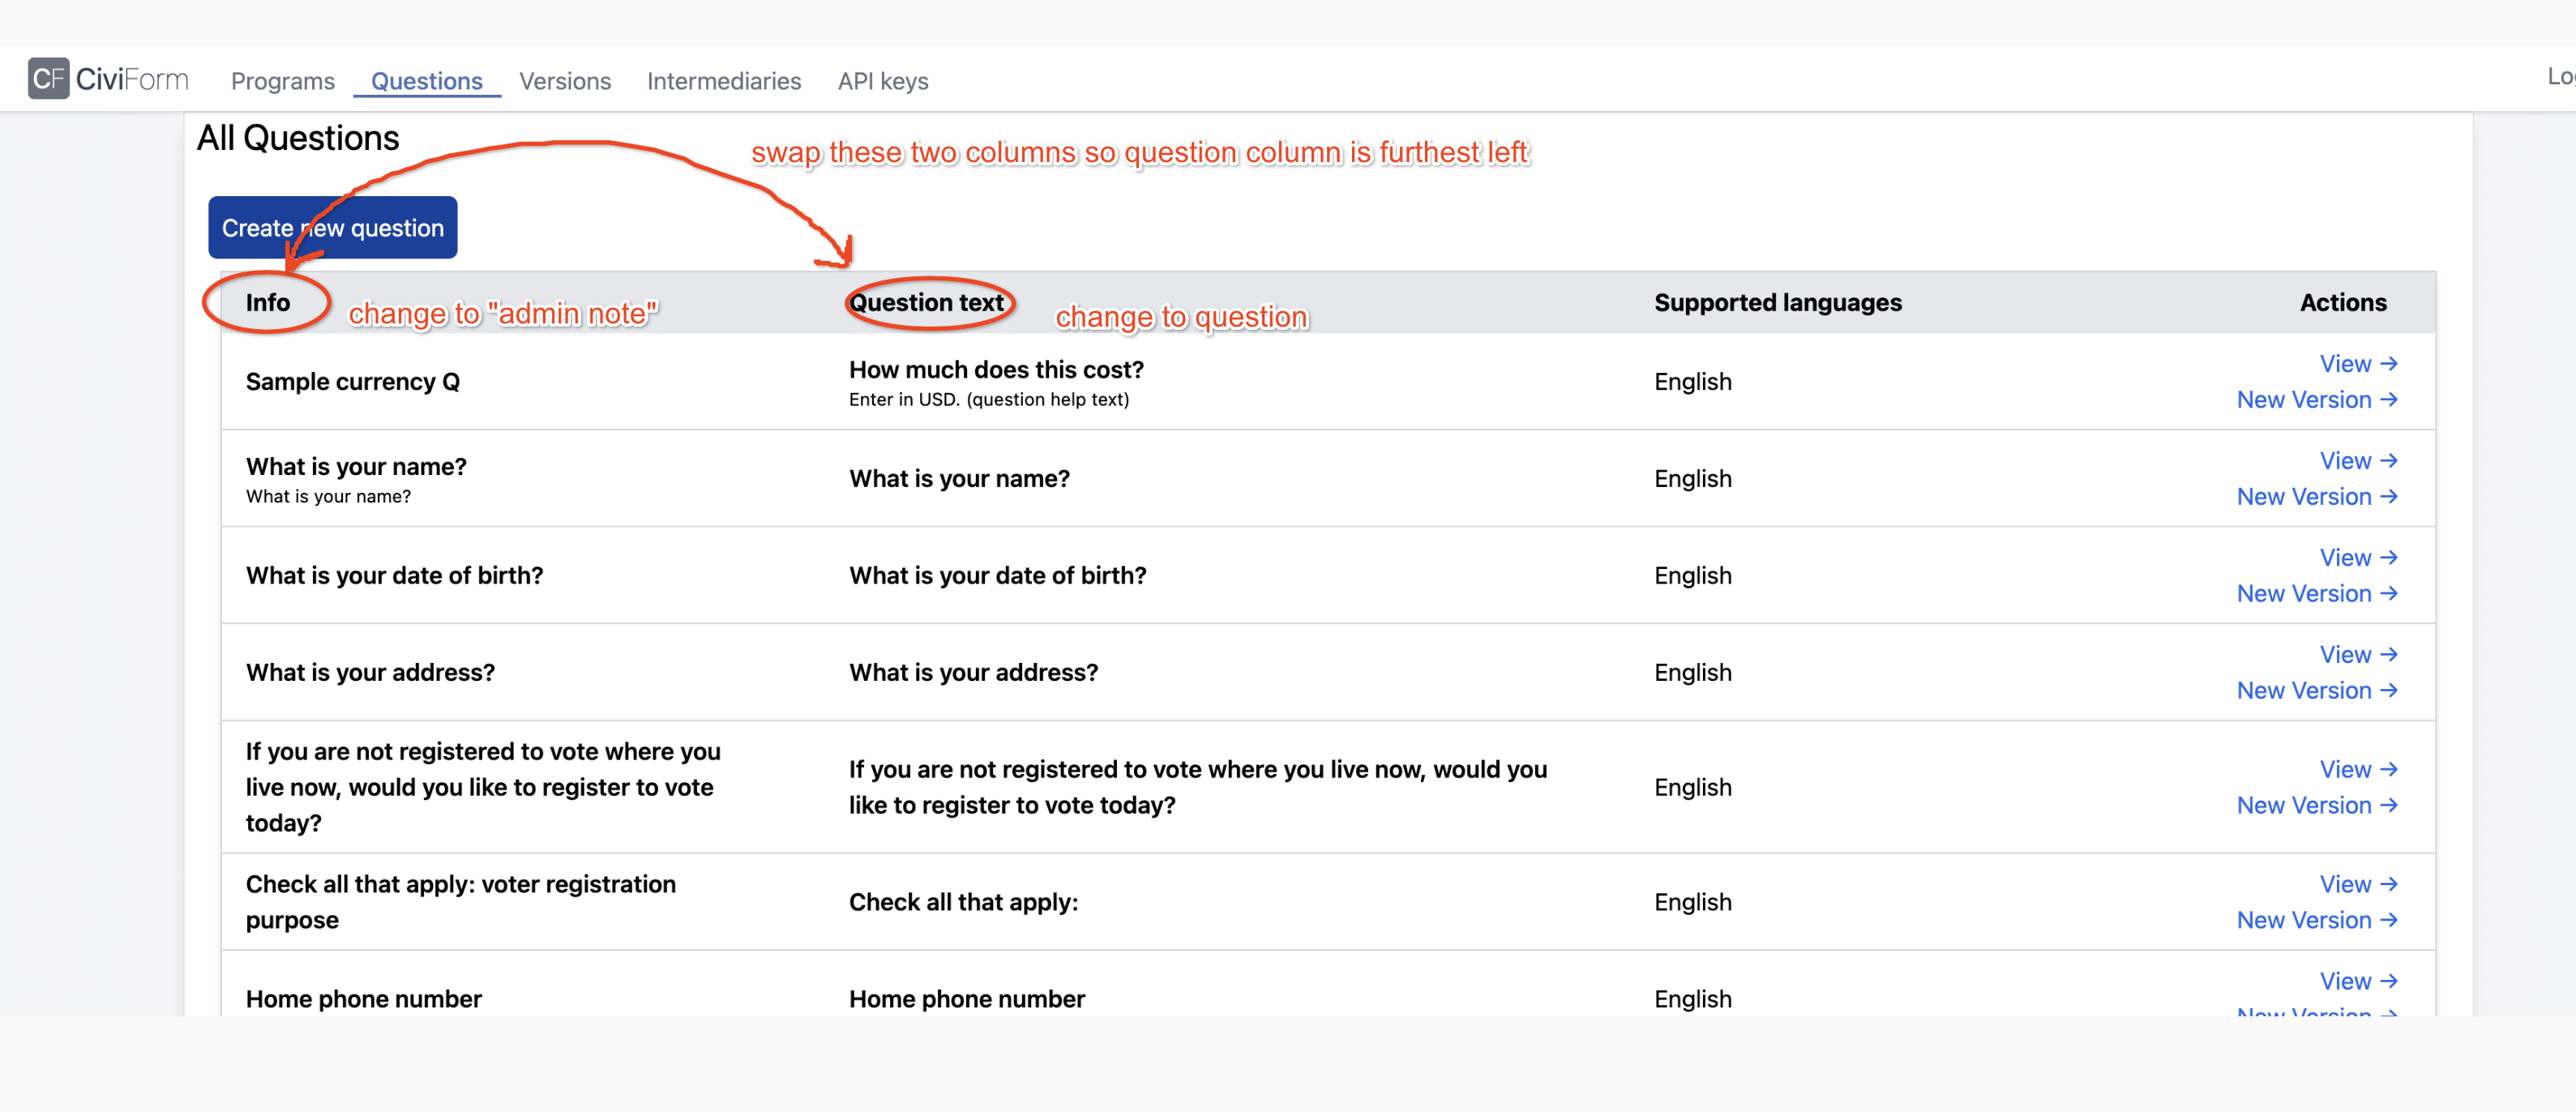Switch to the Versions tab

(564, 81)
